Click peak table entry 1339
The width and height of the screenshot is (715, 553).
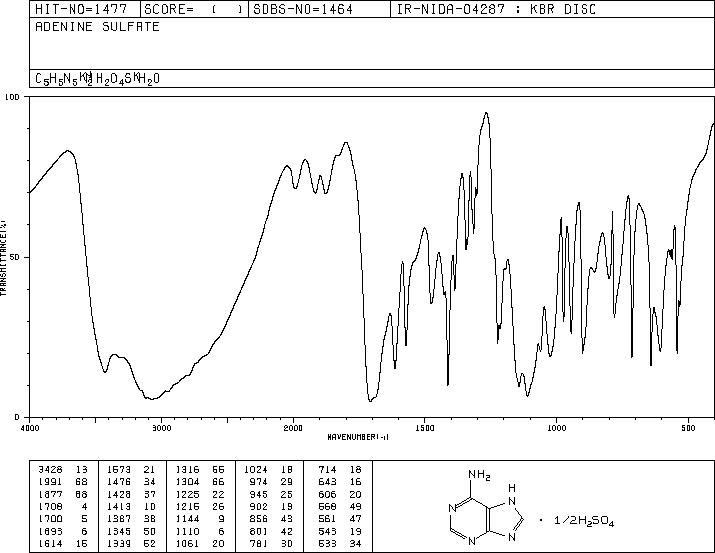[119, 544]
